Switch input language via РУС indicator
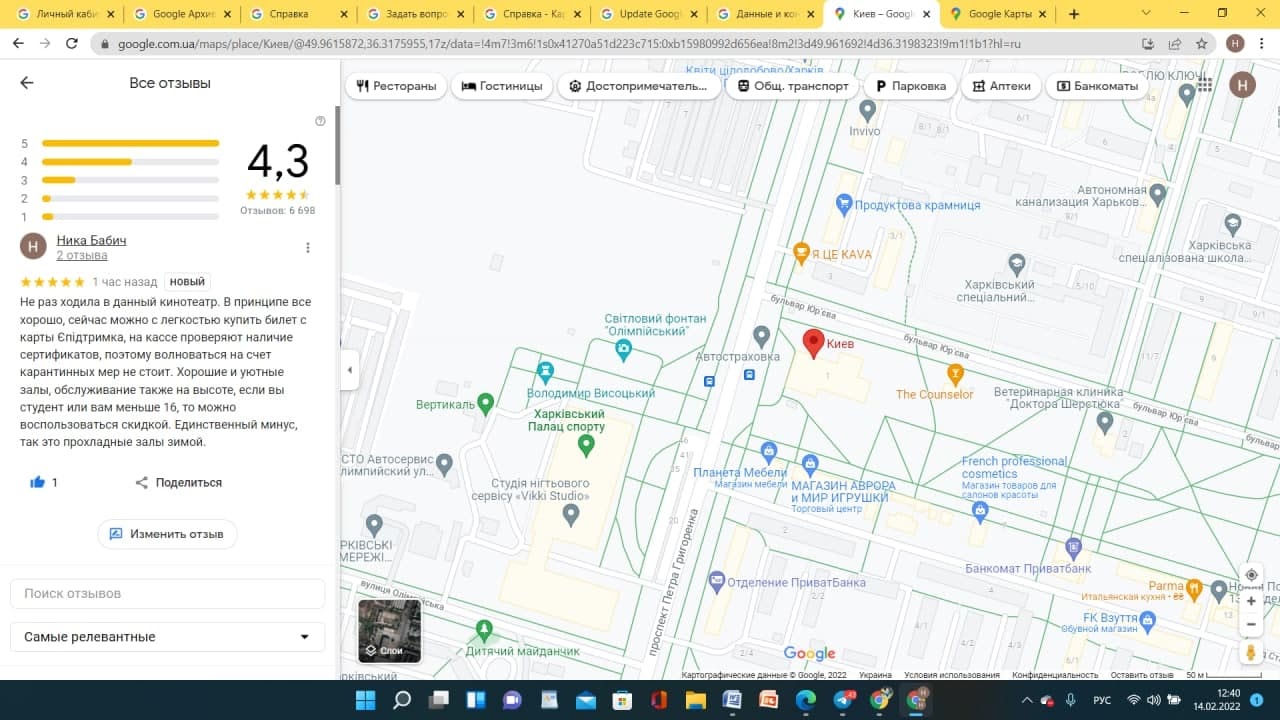The image size is (1280, 720). pos(1101,700)
